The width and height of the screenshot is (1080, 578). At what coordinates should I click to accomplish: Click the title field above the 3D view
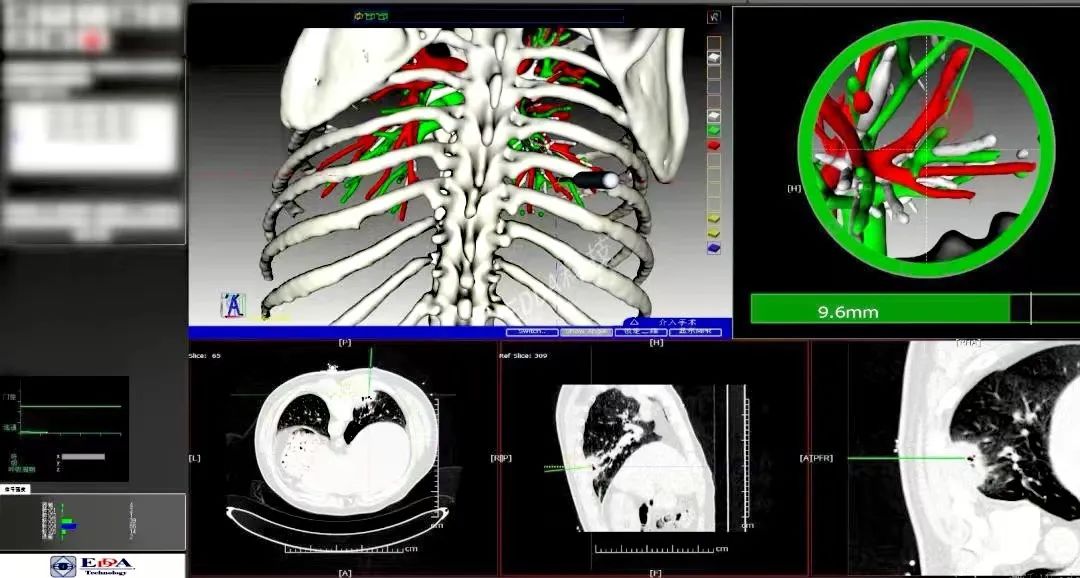tap(488, 16)
